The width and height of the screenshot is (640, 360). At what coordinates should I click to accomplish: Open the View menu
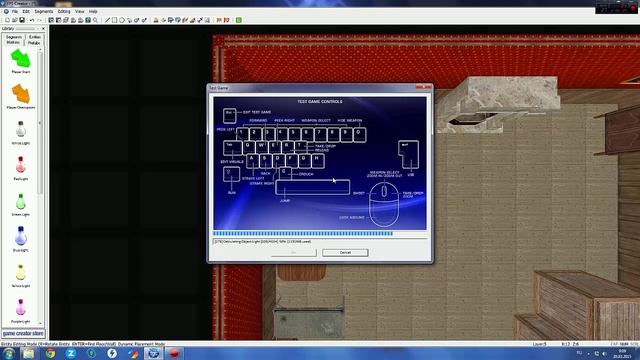pos(80,11)
